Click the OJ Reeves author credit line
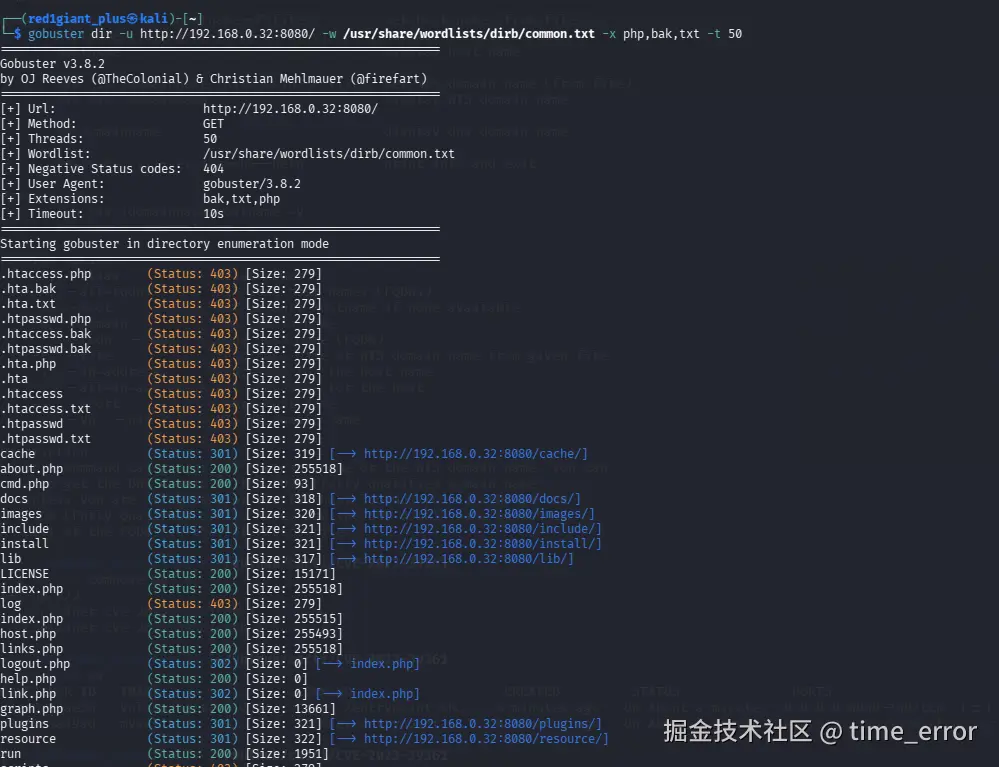The image size is (999, 767). pos(213,79)
